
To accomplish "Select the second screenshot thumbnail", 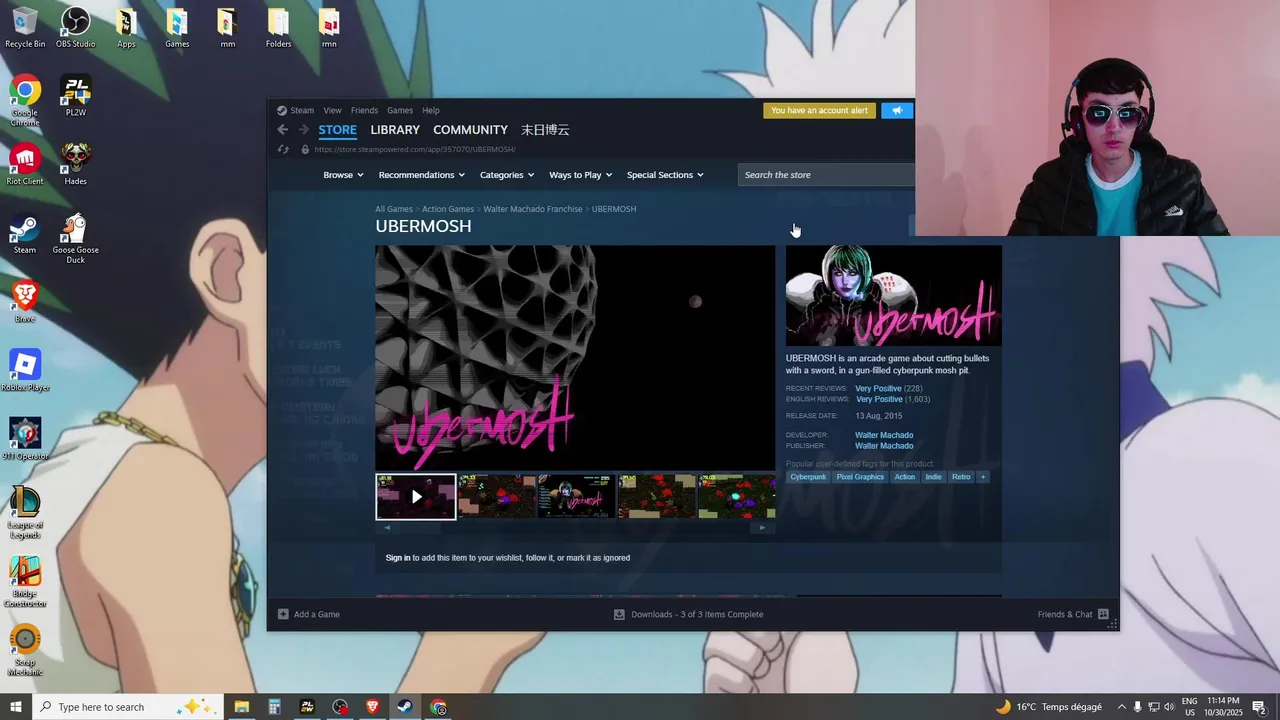I will [x=497, y=497].
